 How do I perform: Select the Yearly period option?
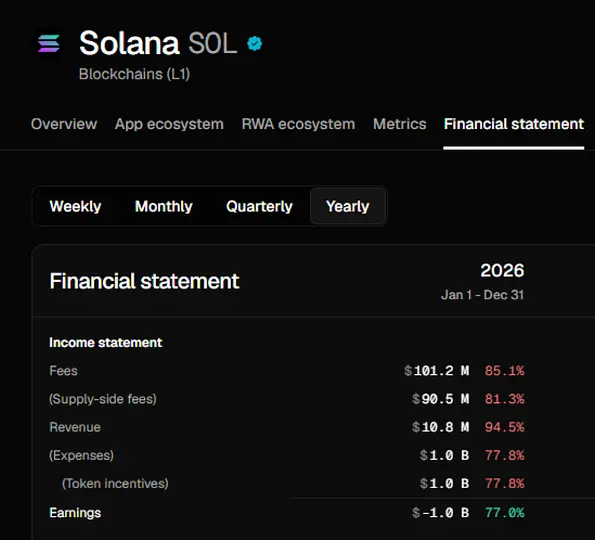click(x=348, y=206)
